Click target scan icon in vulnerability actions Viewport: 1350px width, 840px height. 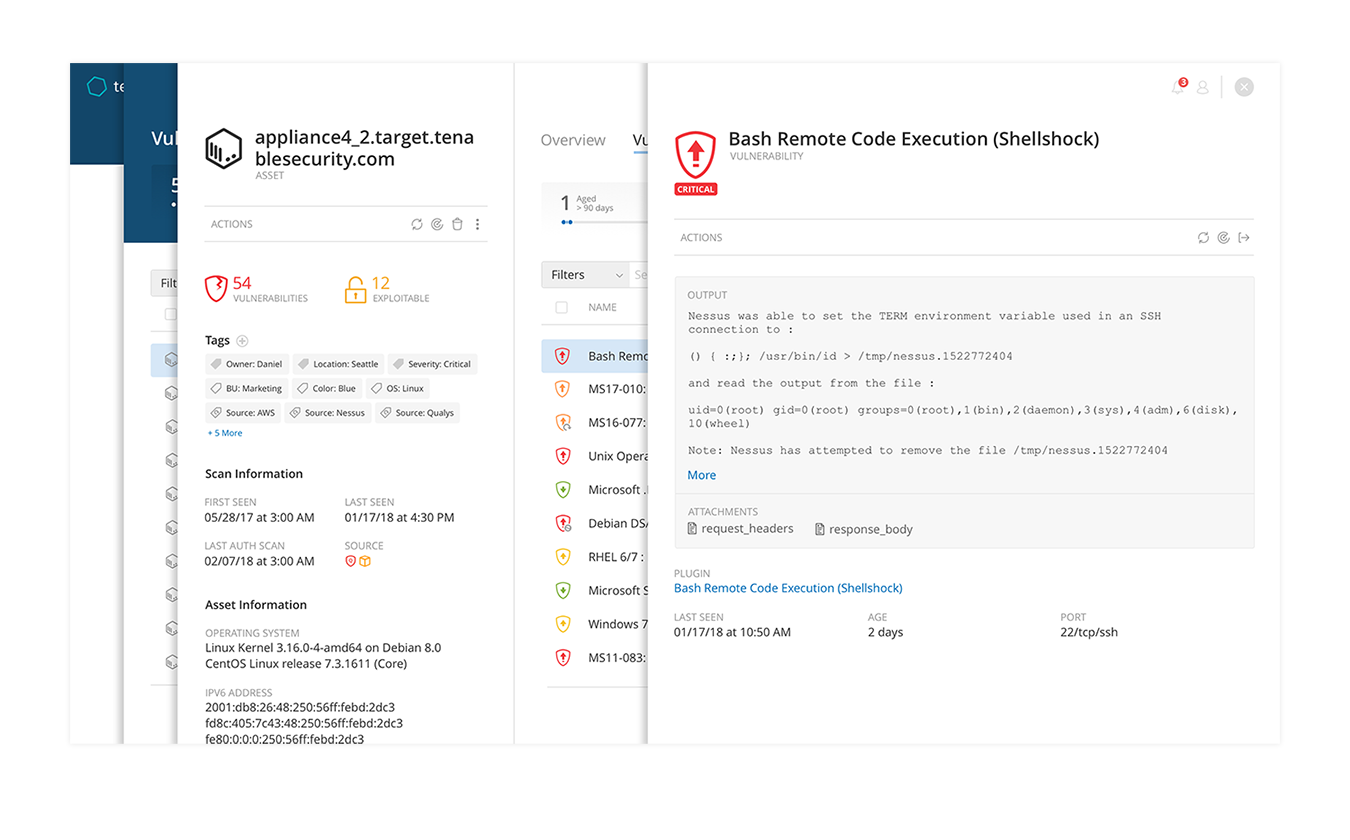pyautogui.click(x=1224, y=238)
